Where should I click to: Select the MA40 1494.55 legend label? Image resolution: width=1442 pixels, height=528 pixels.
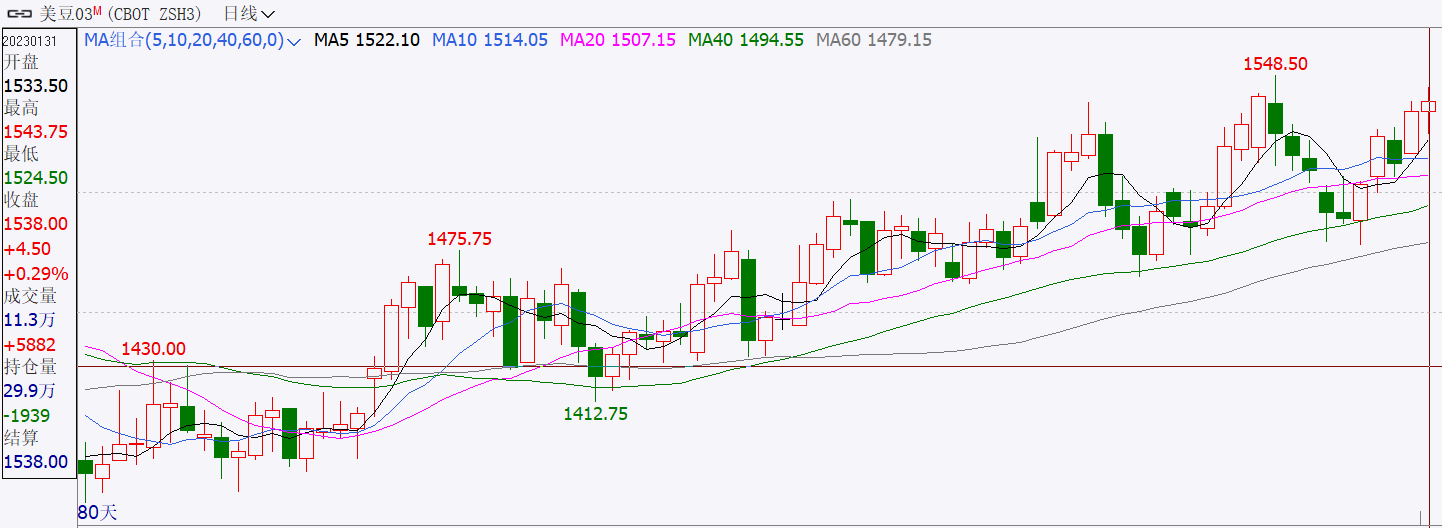746,40
